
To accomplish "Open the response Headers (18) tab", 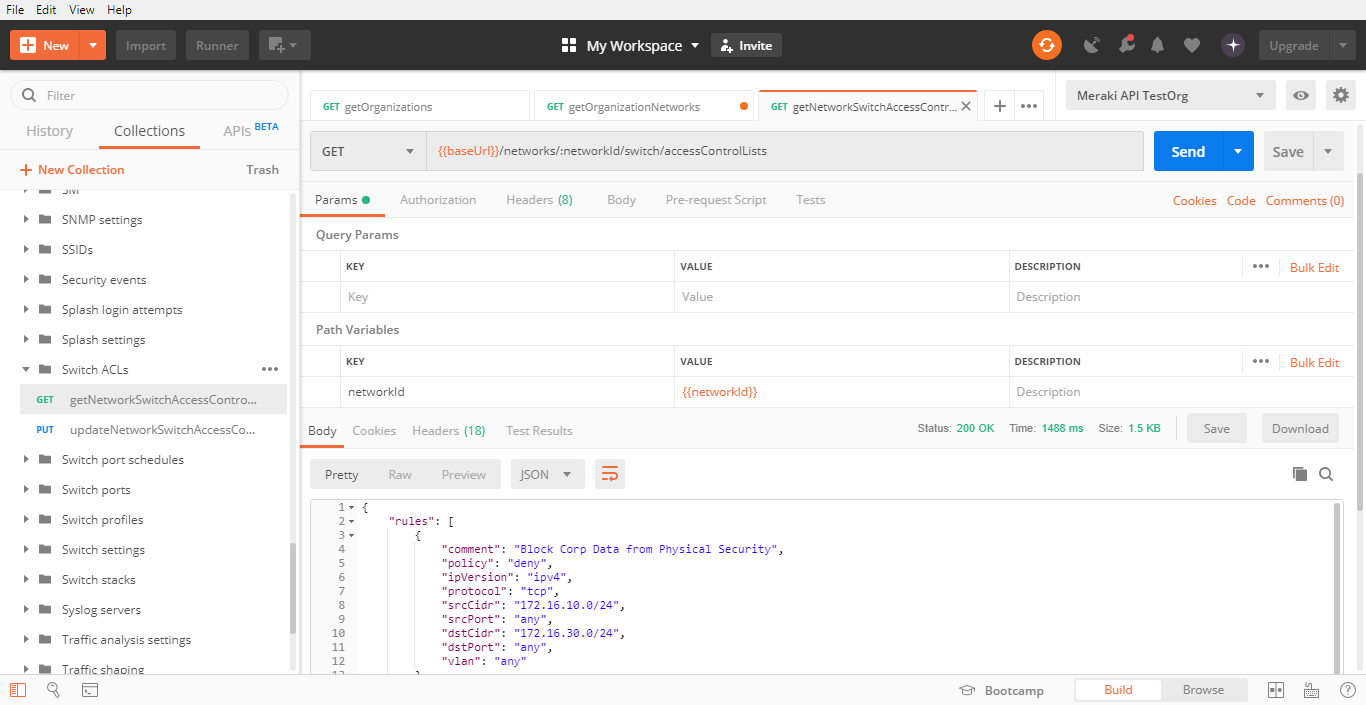I will pos(448,431).
